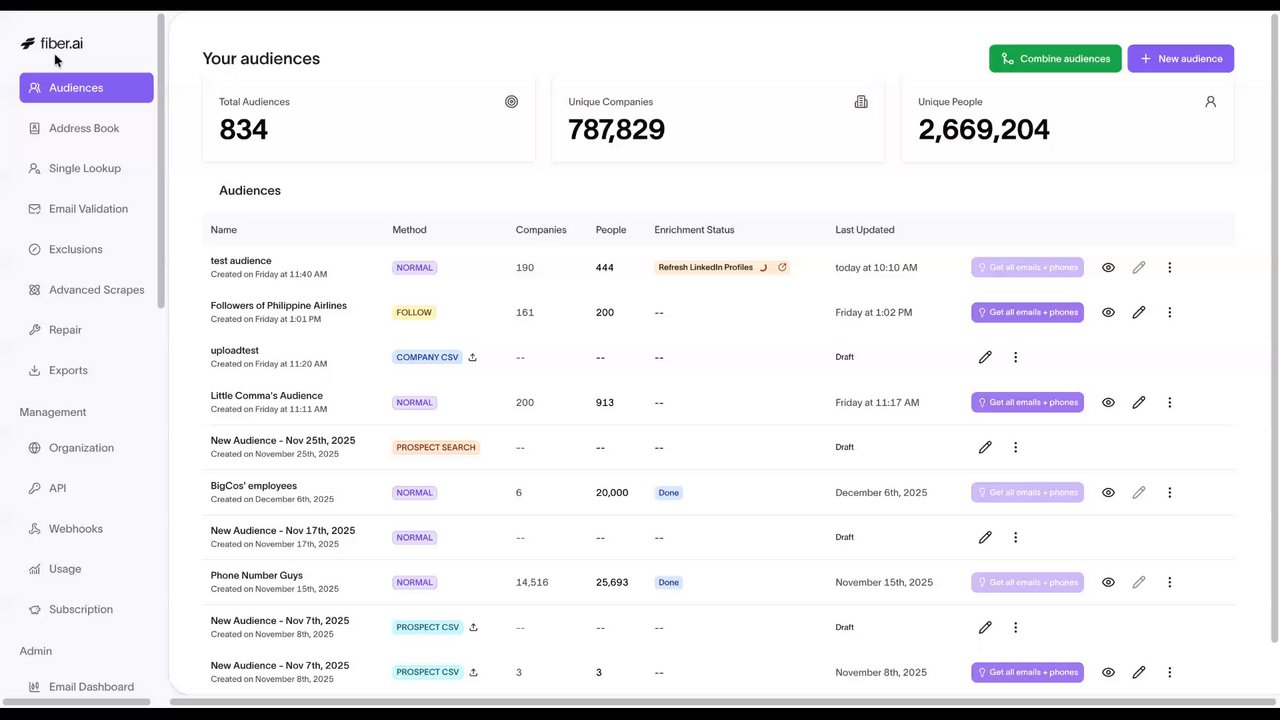Edit Little Comma's Audience
1280x720 pixels.
point(1138,403)
